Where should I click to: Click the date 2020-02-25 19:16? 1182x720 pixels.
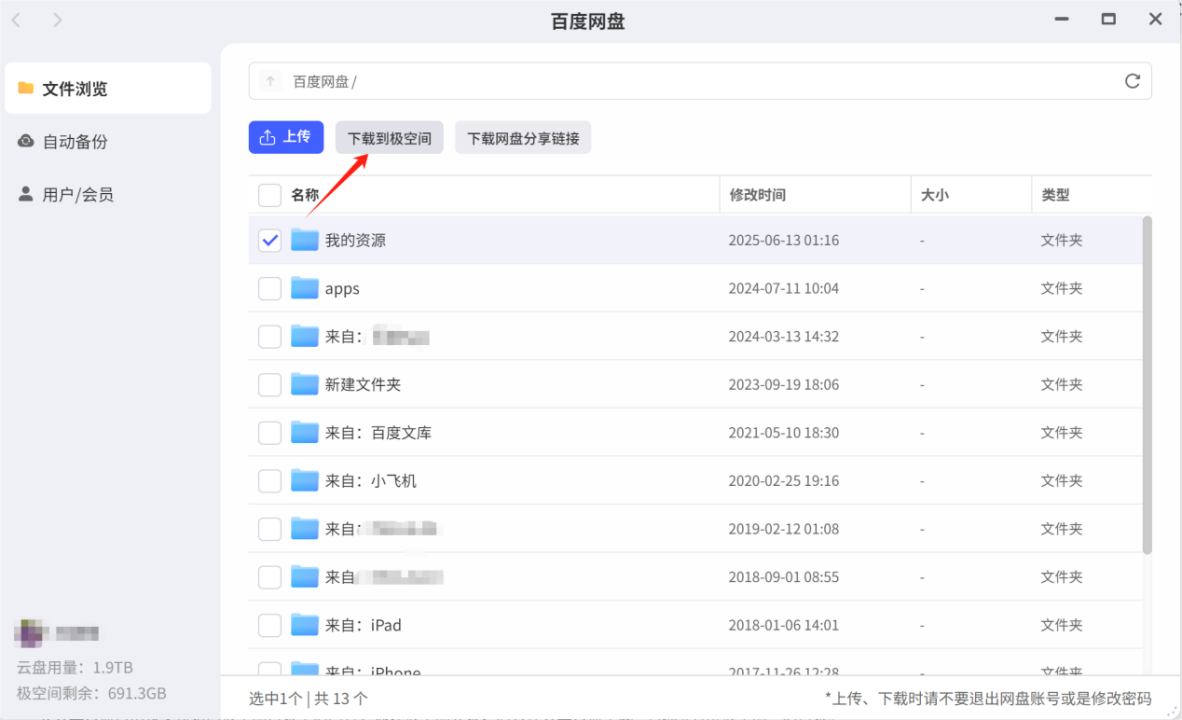783,481
